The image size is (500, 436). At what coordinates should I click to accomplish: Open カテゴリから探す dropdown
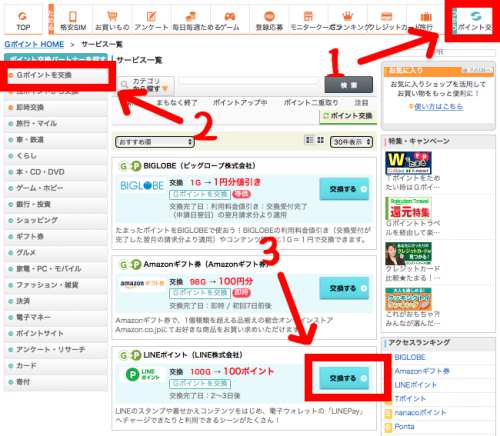146,85
